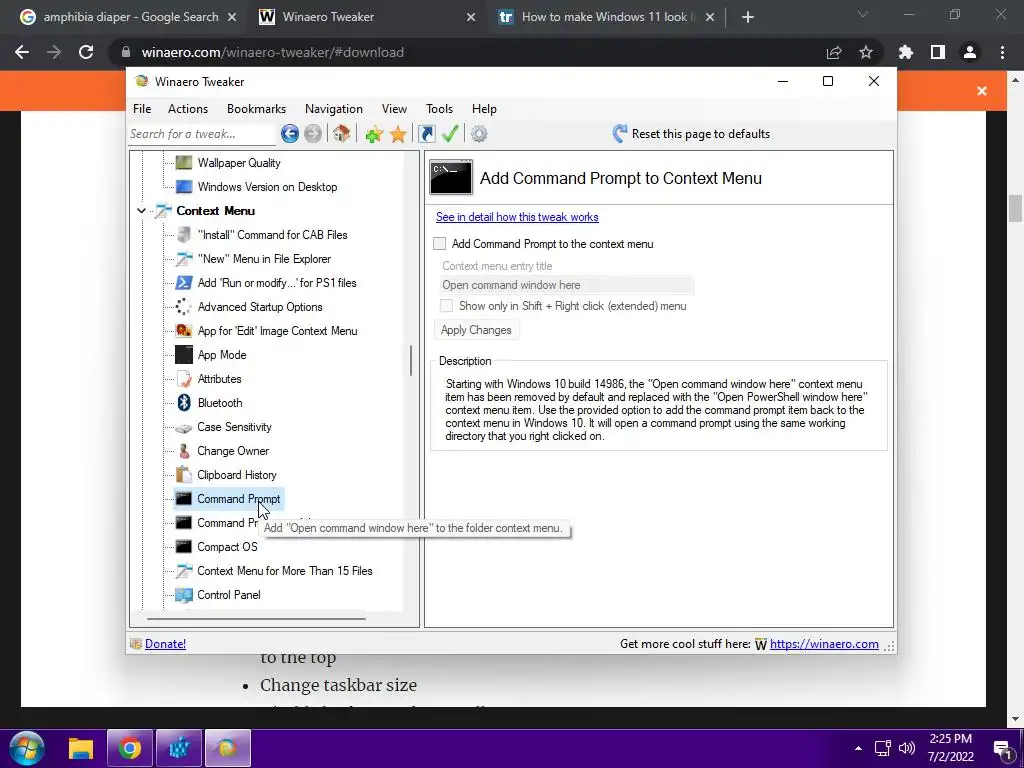Select the Attributes tree item
The image size is (1024, 768).
pyautogui.click(x=219, y=379)
